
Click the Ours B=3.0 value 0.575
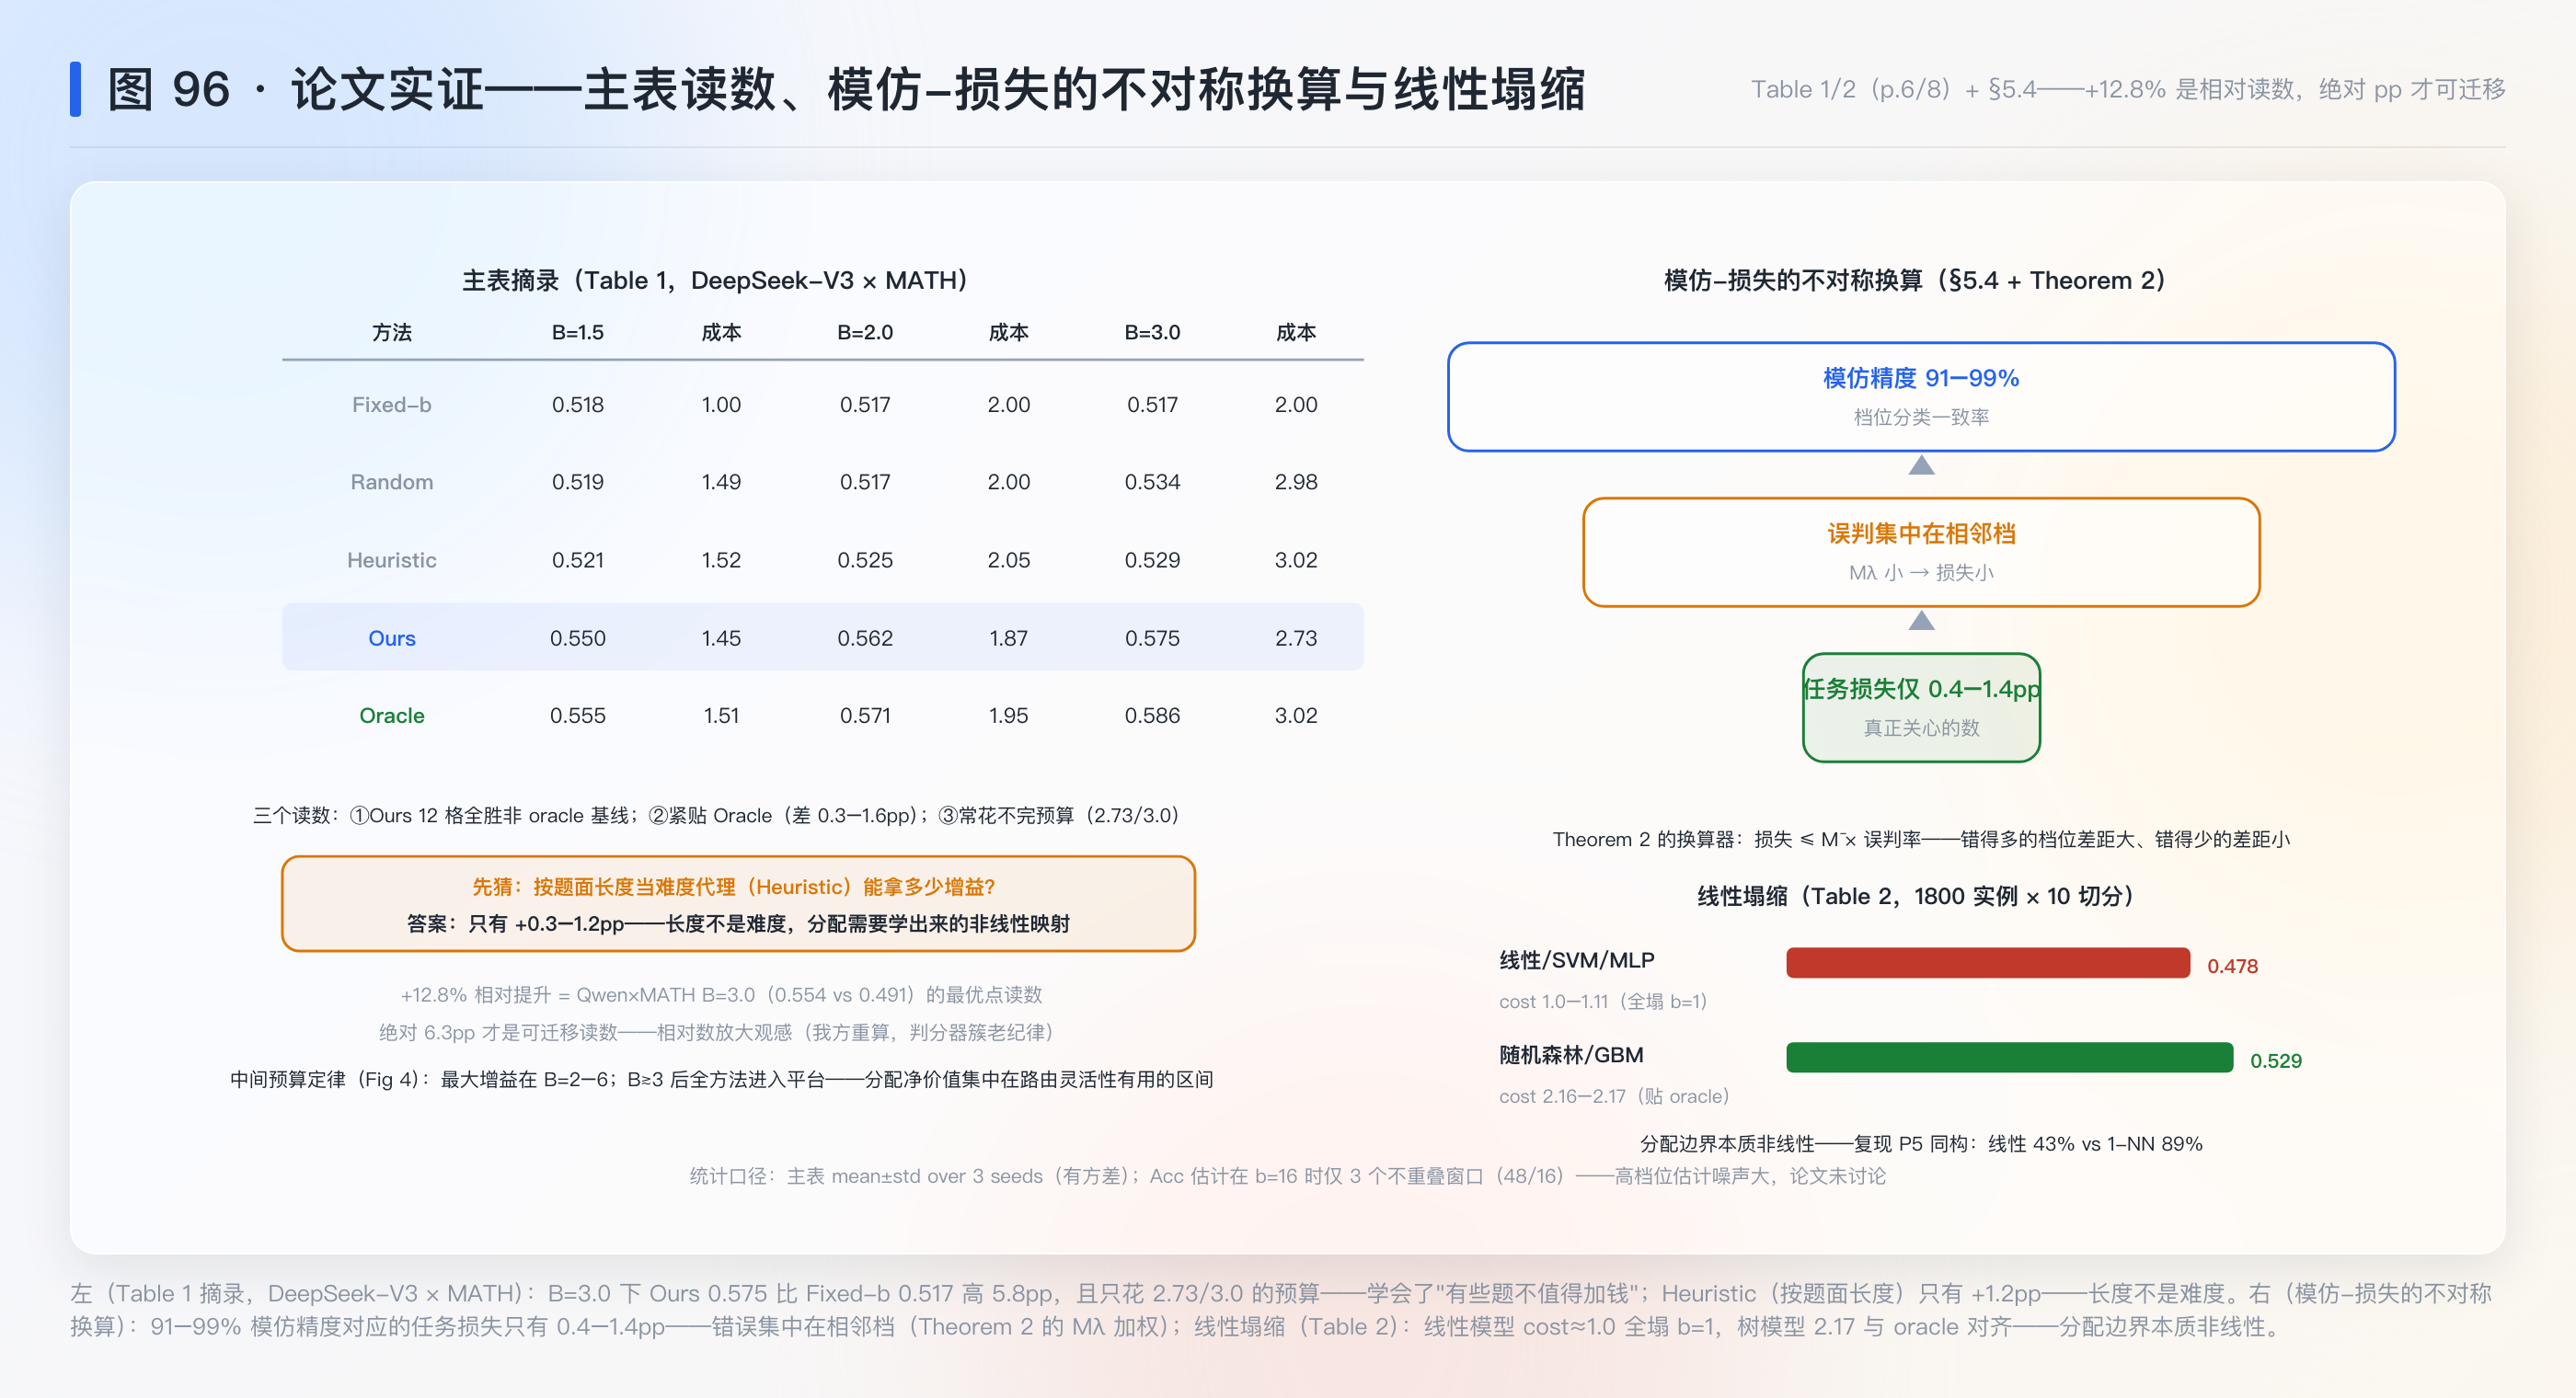tap(1152, 638)
